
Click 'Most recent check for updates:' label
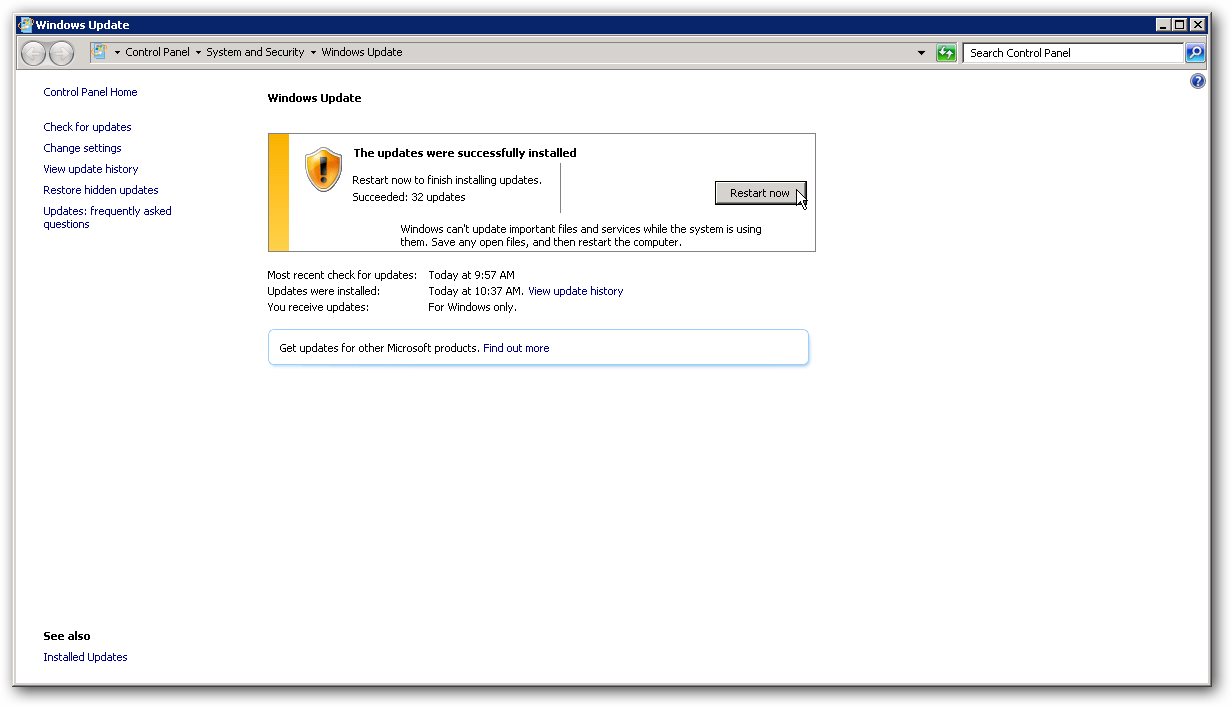342,275
